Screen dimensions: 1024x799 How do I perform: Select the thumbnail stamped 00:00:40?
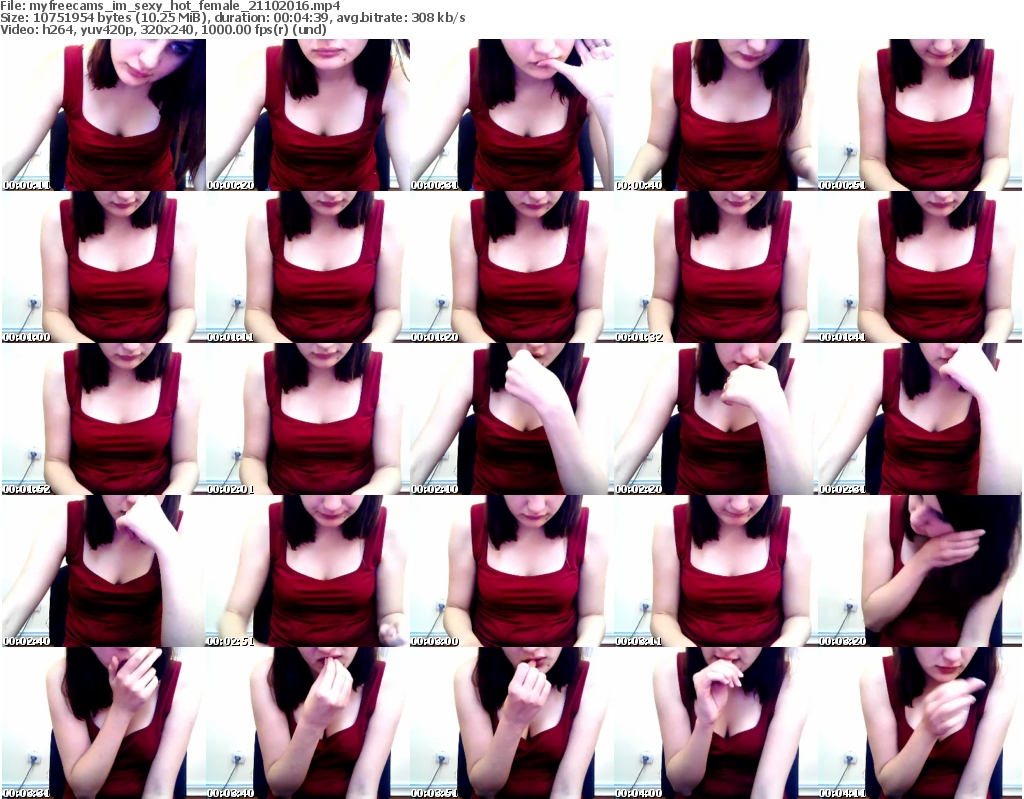(x=716, y=115)
